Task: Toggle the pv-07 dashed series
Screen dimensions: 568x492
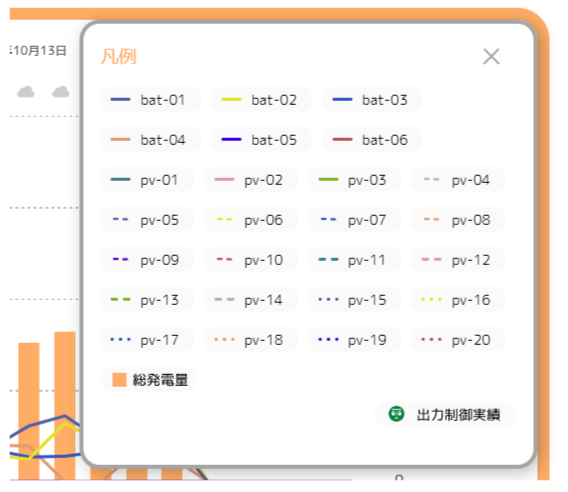Action: pos(355,220)
